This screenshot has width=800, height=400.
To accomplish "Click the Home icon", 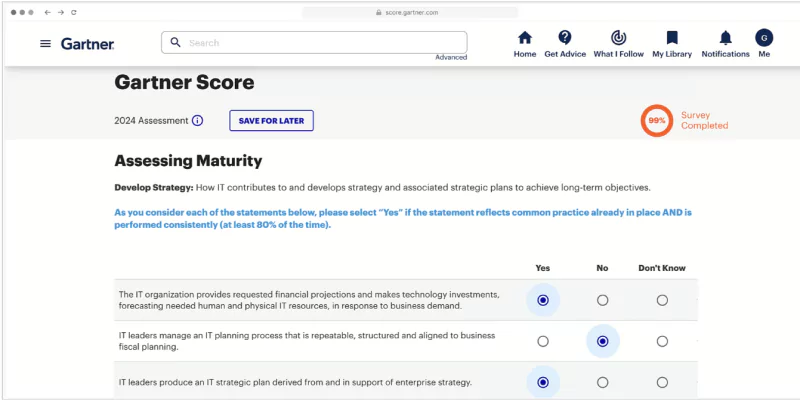I will tap(525, 38).
